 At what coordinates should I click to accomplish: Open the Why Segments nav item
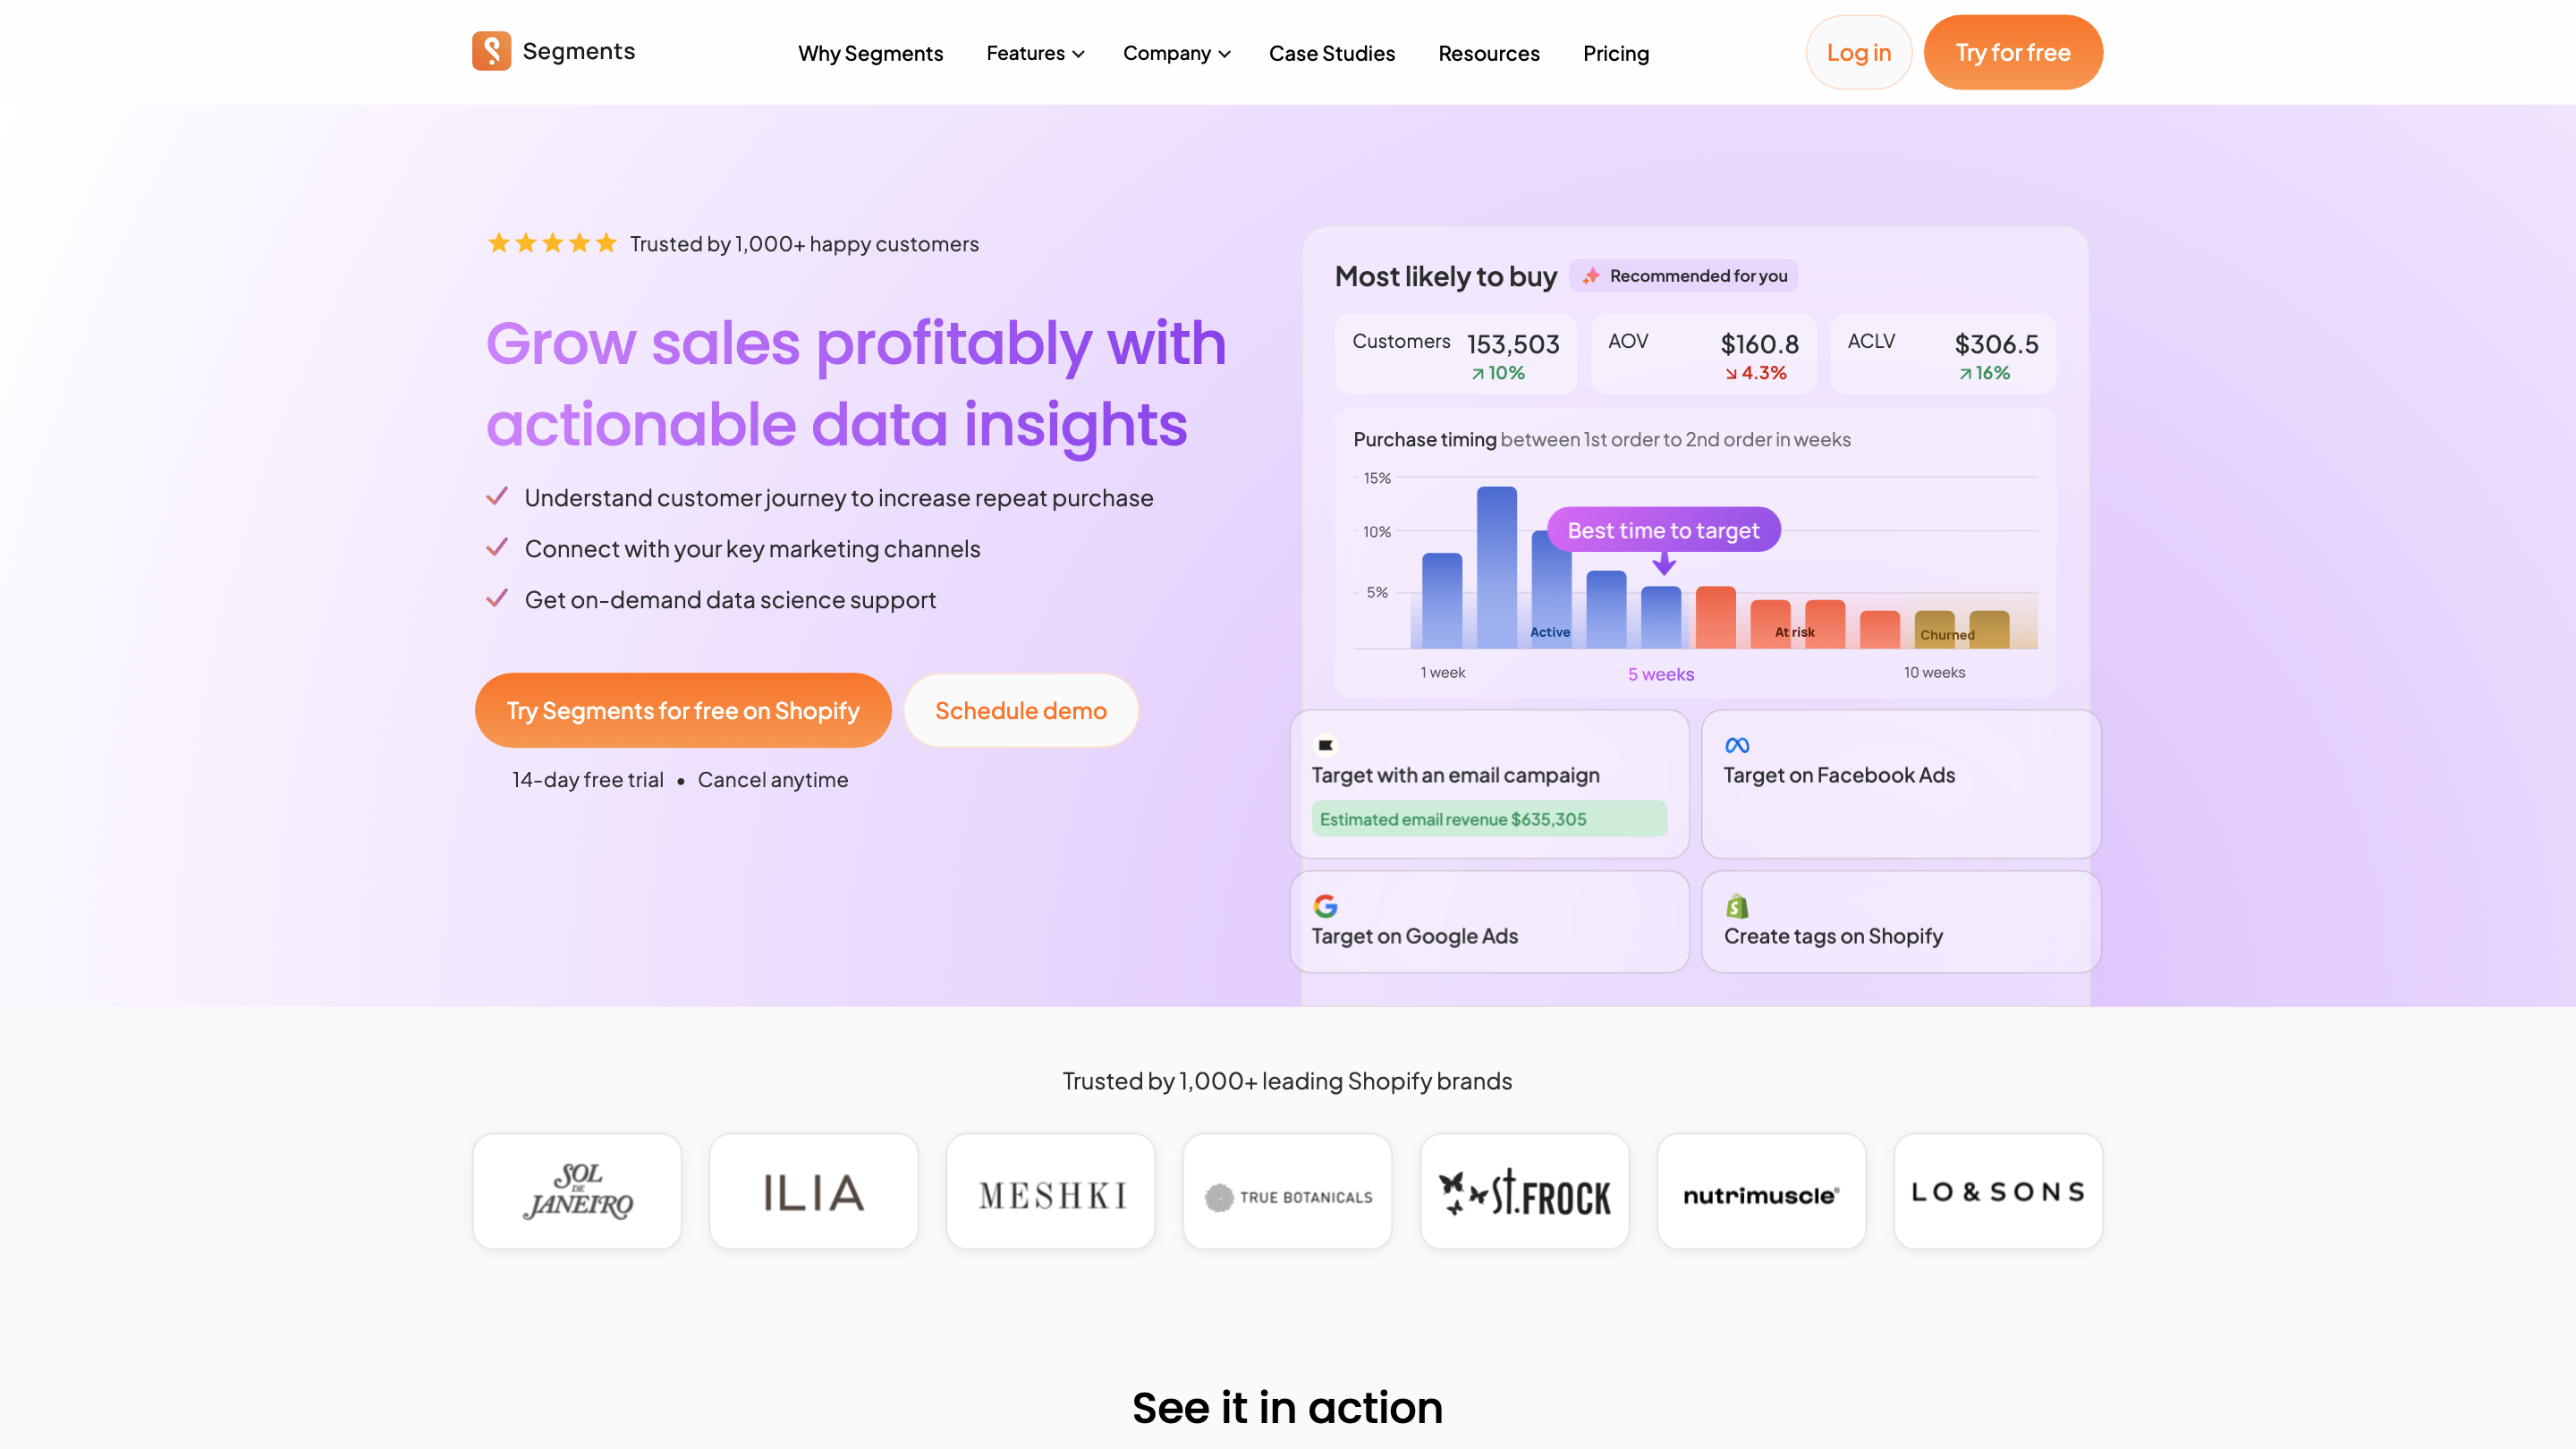coord(870,53)
